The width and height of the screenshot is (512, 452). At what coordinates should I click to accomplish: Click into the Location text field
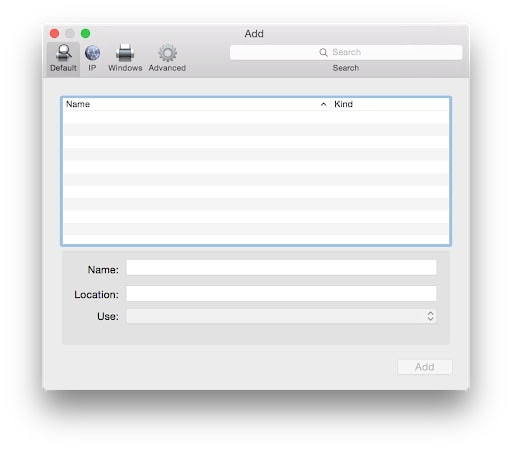(281, 294)
